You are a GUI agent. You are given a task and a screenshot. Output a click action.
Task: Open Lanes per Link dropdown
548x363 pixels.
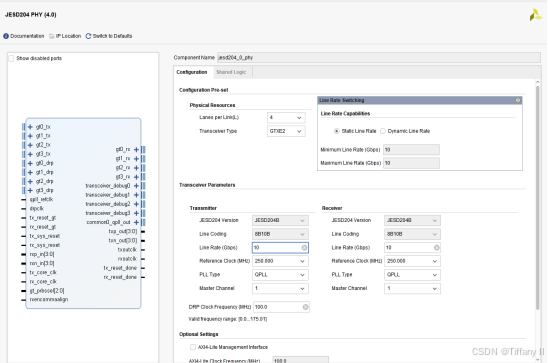(286, 118)
